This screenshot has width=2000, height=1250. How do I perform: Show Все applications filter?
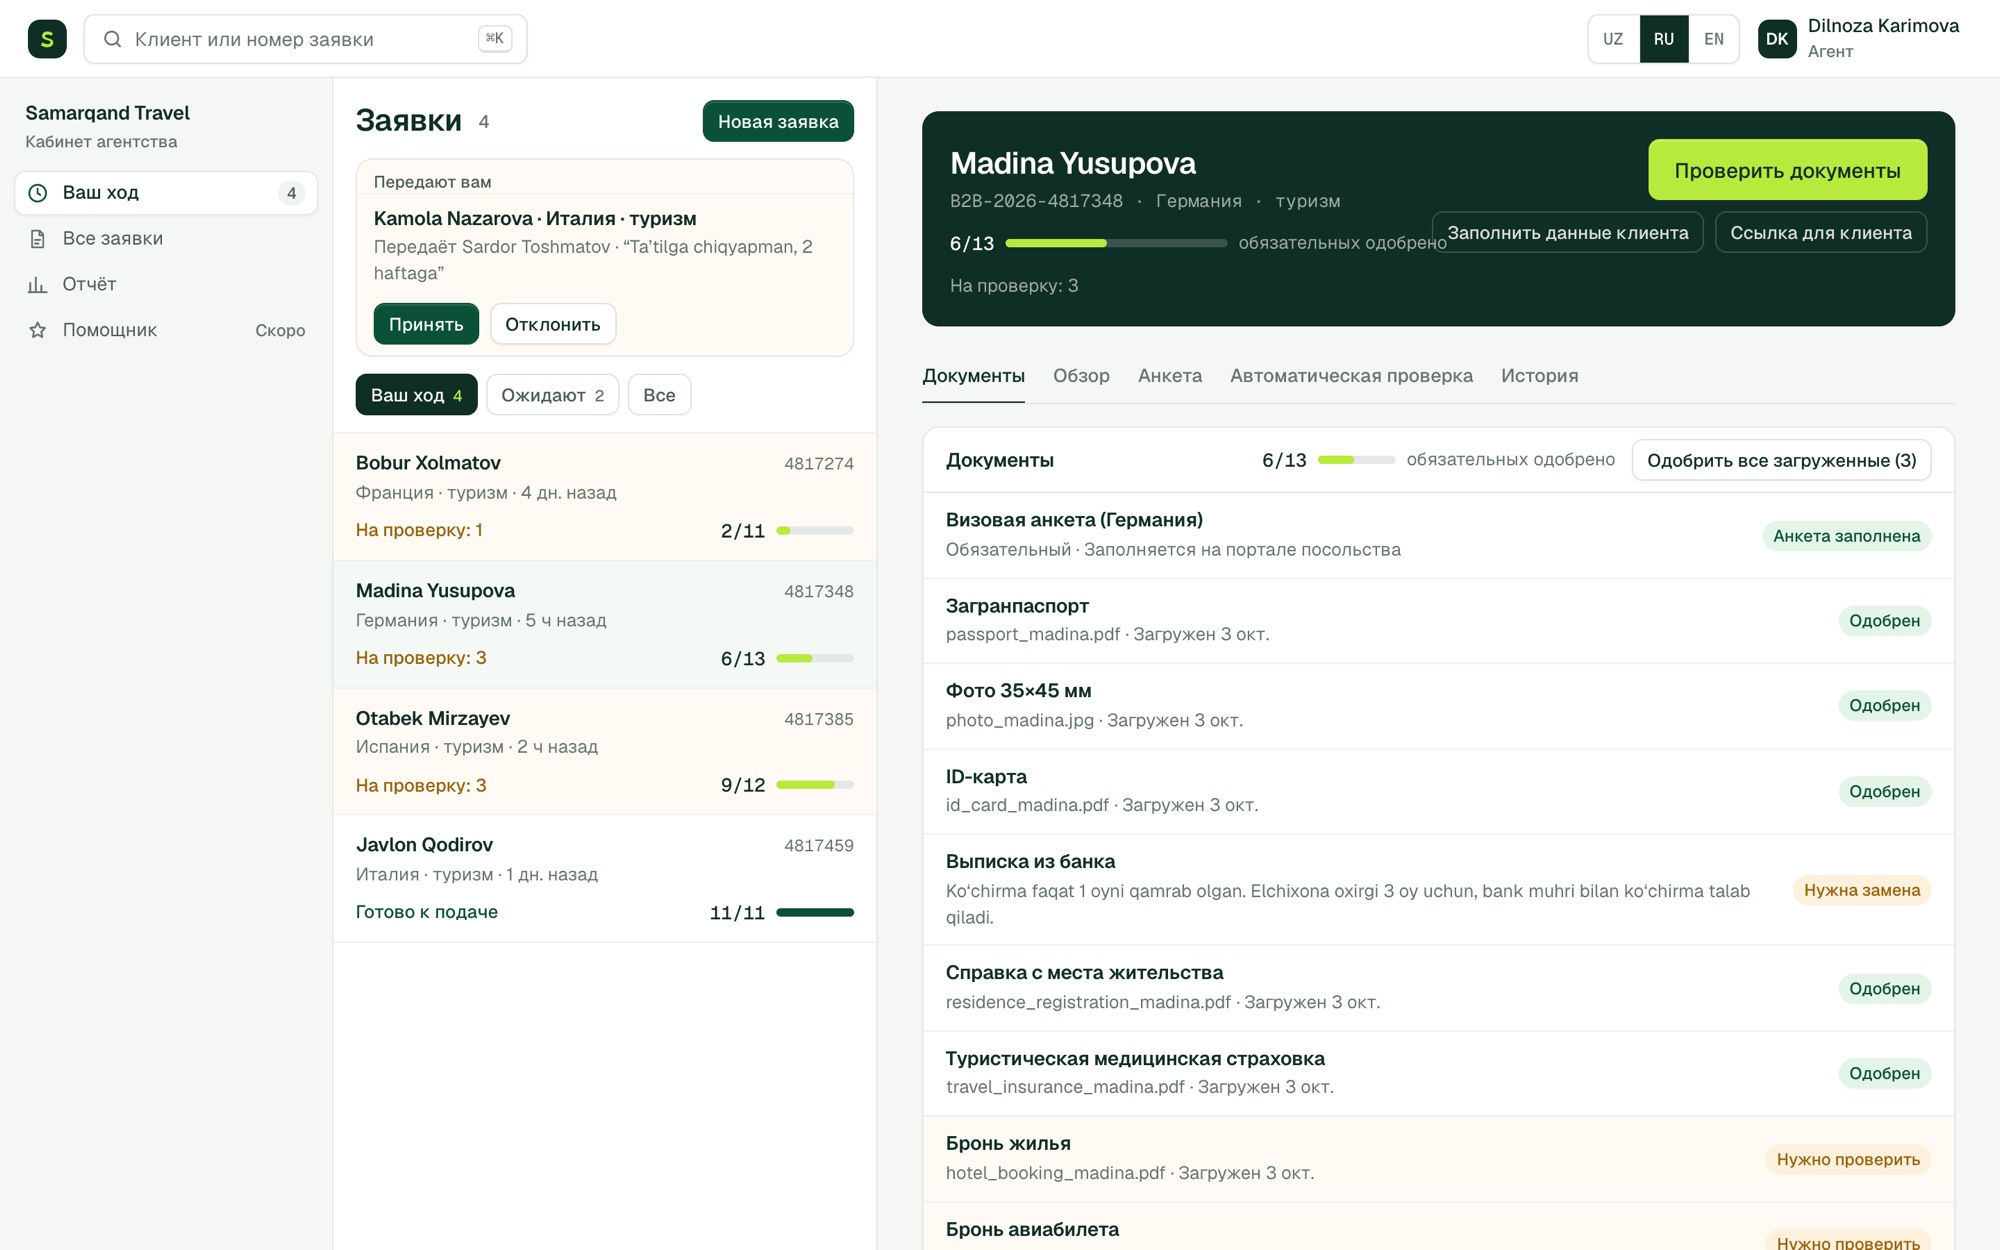pos(659,395)
